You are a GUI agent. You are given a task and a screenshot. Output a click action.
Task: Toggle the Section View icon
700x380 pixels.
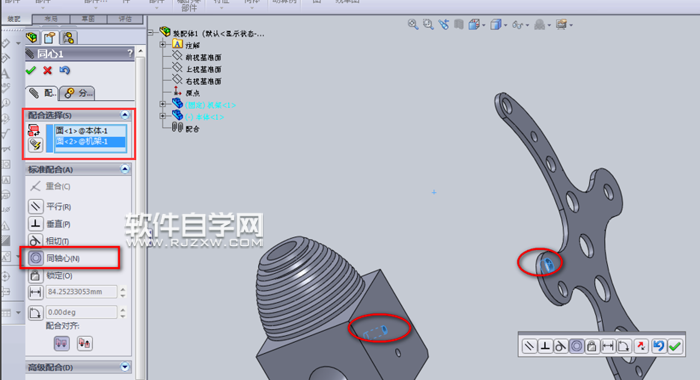click(458, 25)
